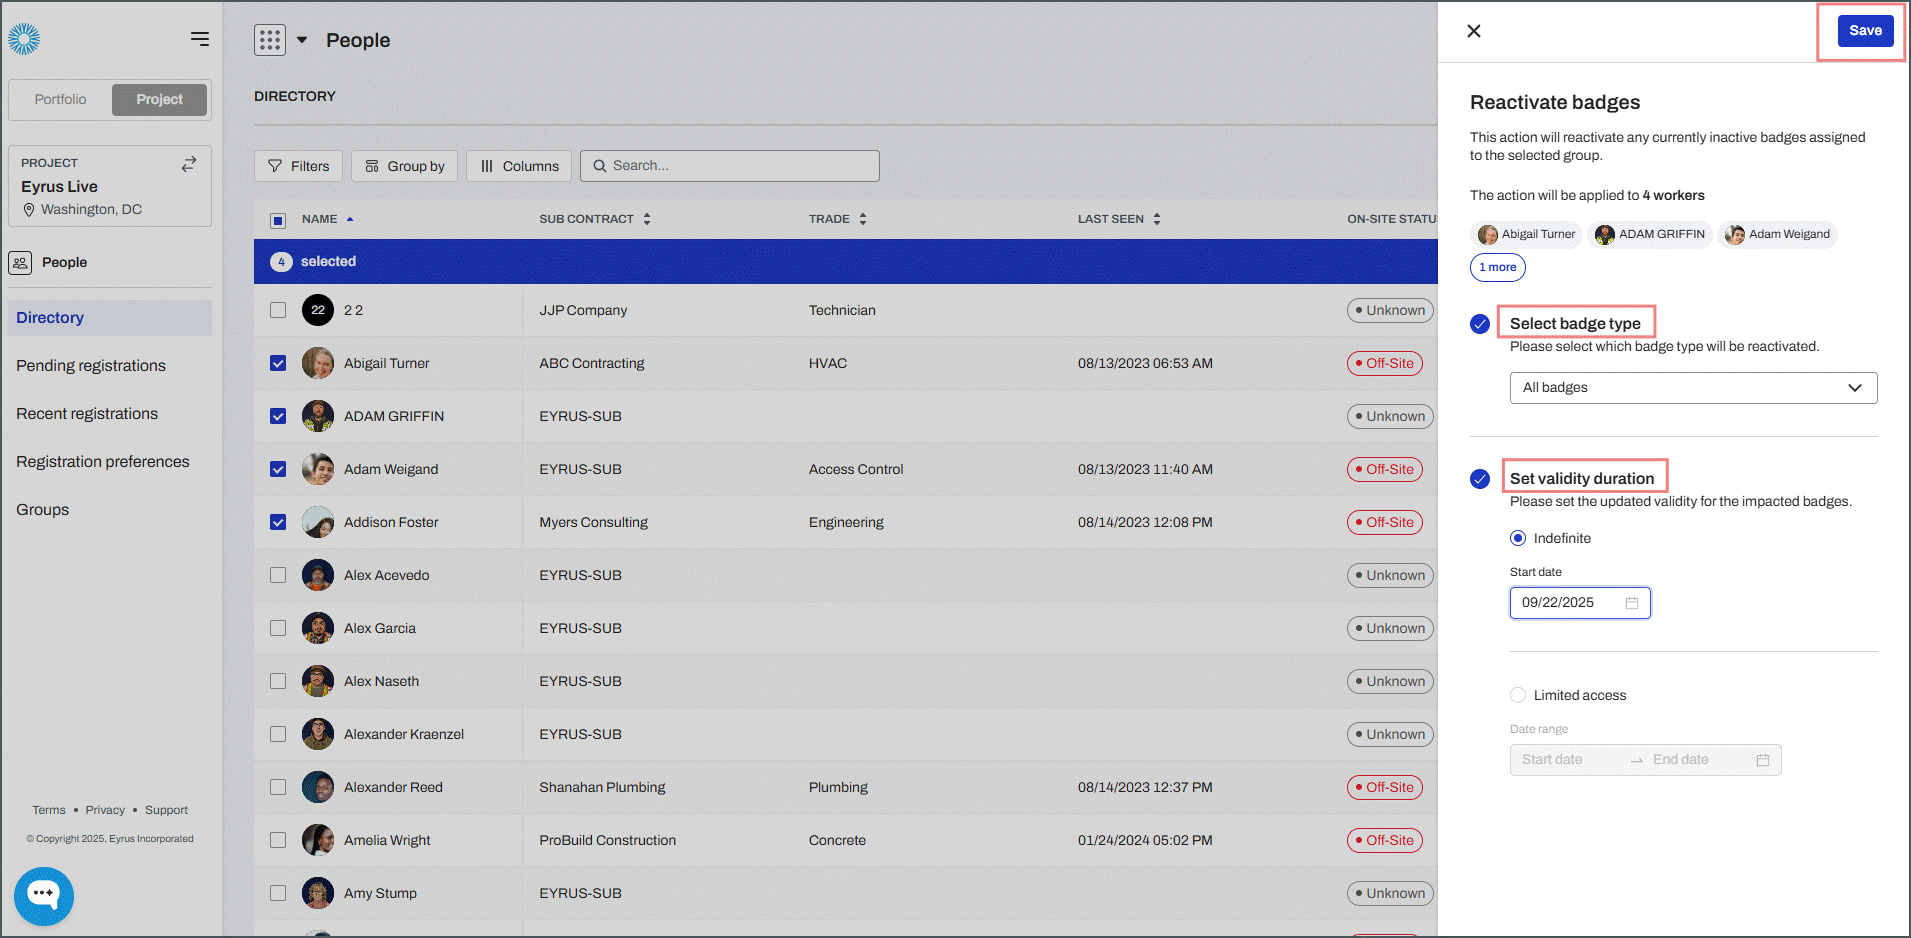Uncheck ADAM GRIFFIN's checkbox
The width and height of the screenshot is (1911, 938).
point(278,416)
